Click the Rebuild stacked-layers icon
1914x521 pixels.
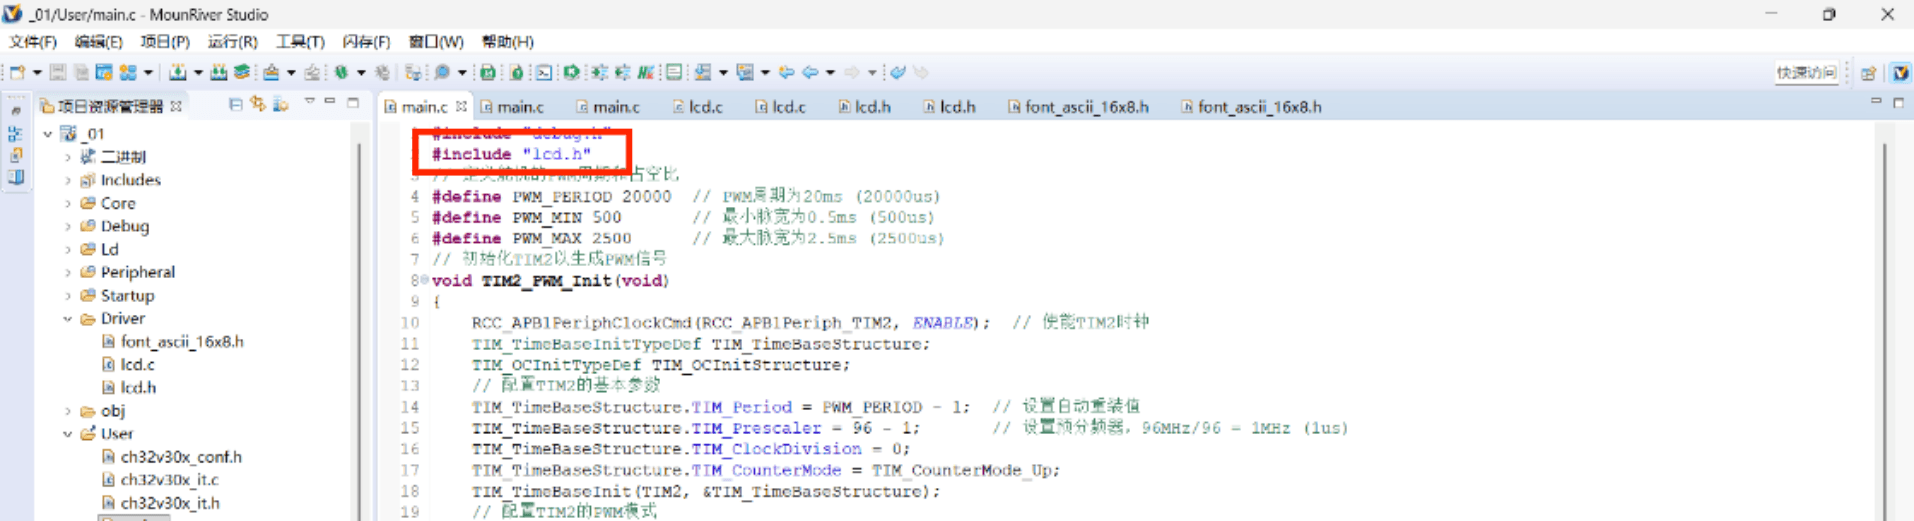click(x=241, y=72)
